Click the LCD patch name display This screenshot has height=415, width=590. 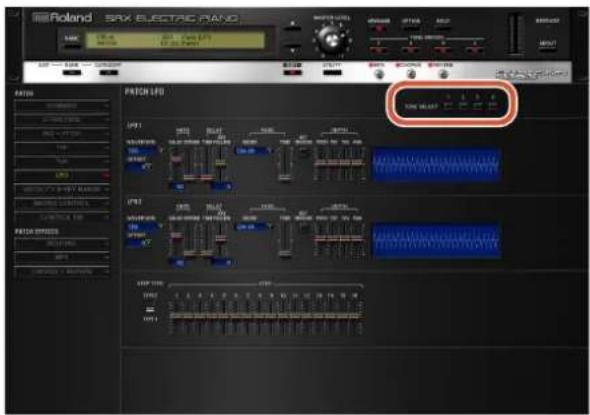click(175, 40)
